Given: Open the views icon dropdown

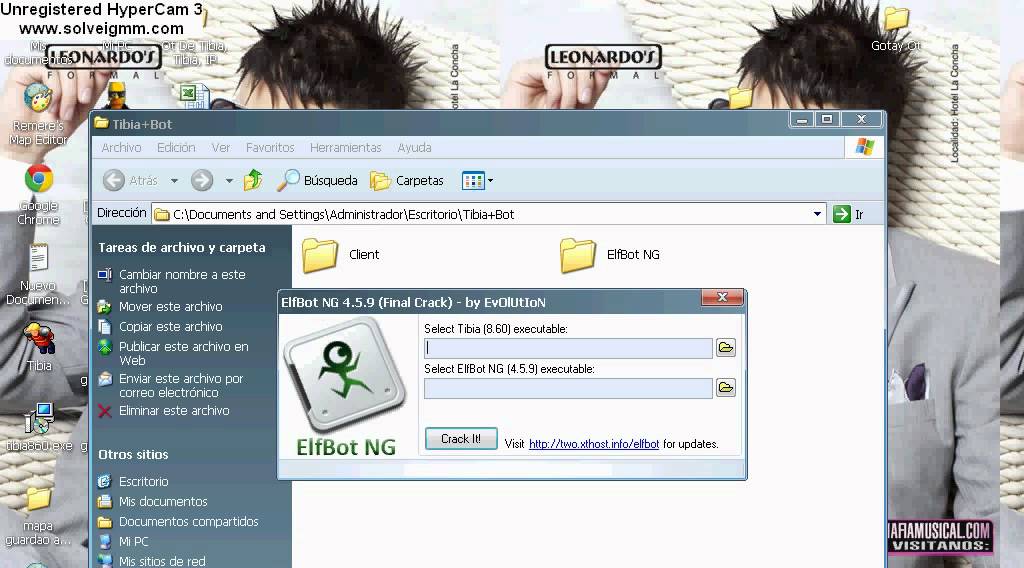Looking at the screenshot, I should point(477,180).
